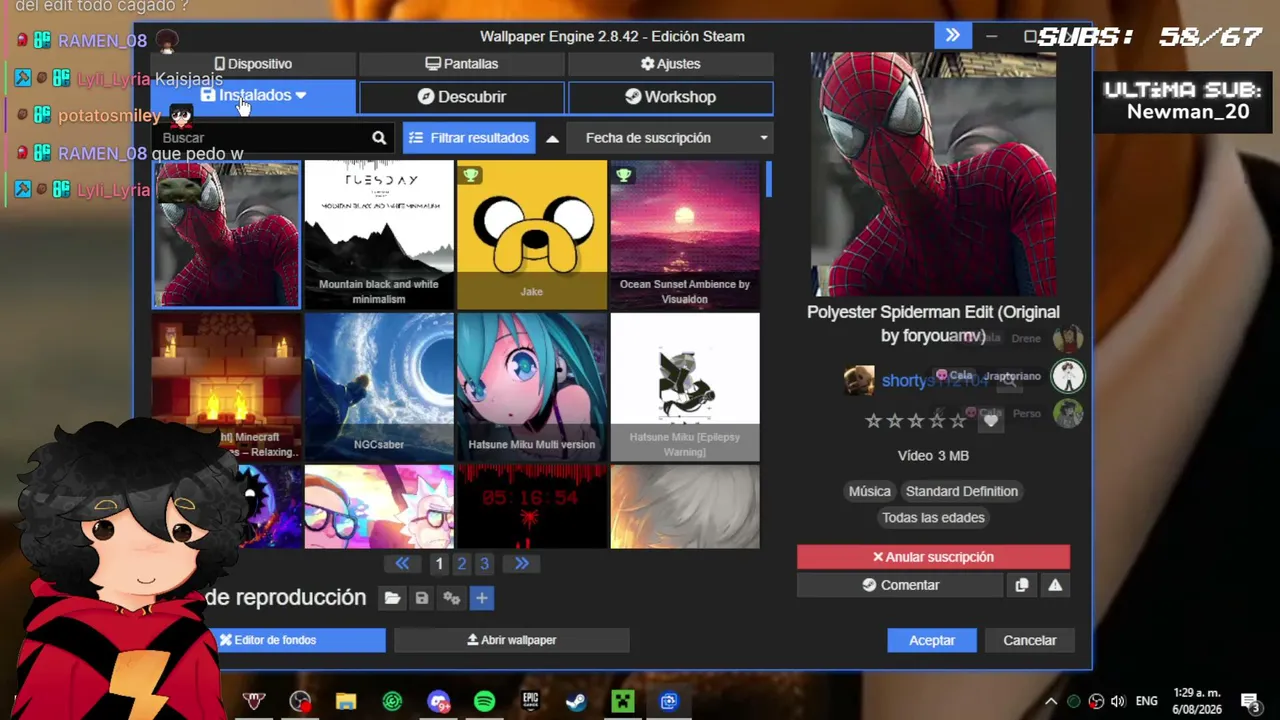Image resolution: width=1280 pixels, height=720 pixels.
Task: Rate the wallpaper one star
Action: pos(874,421)
